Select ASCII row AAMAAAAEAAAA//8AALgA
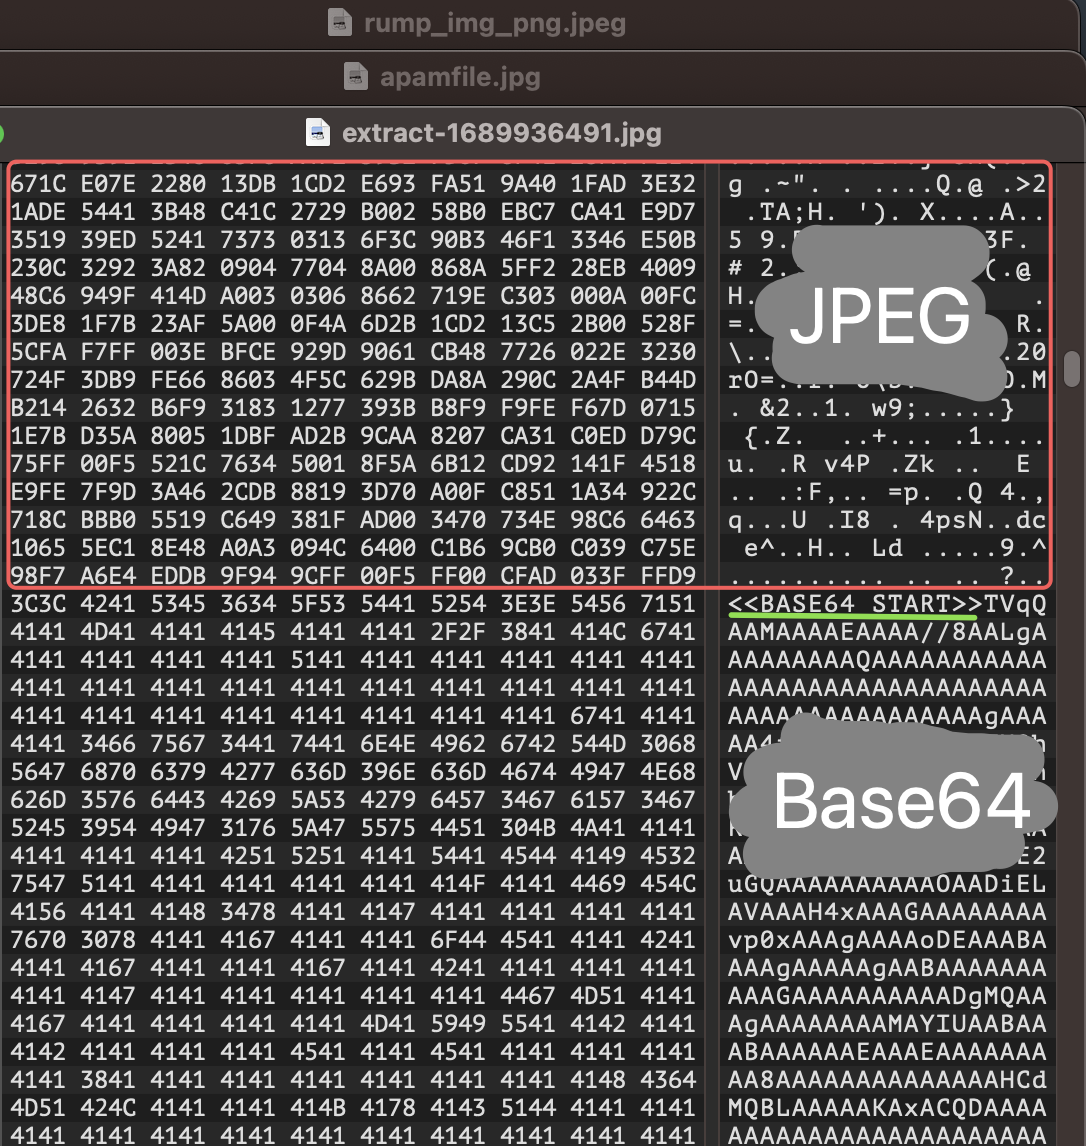This screenshot has height=1146, width=1086. pos(887,632)
